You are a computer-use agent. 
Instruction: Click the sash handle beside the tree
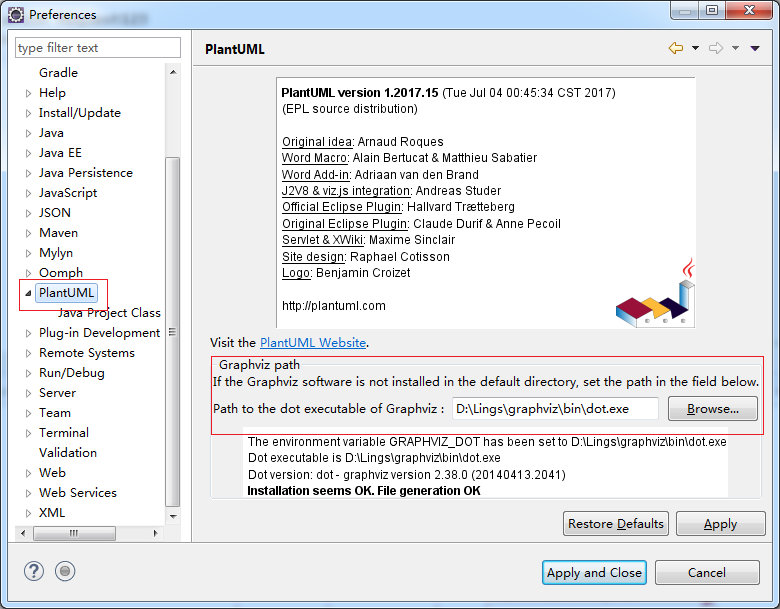tap(191, 286)
